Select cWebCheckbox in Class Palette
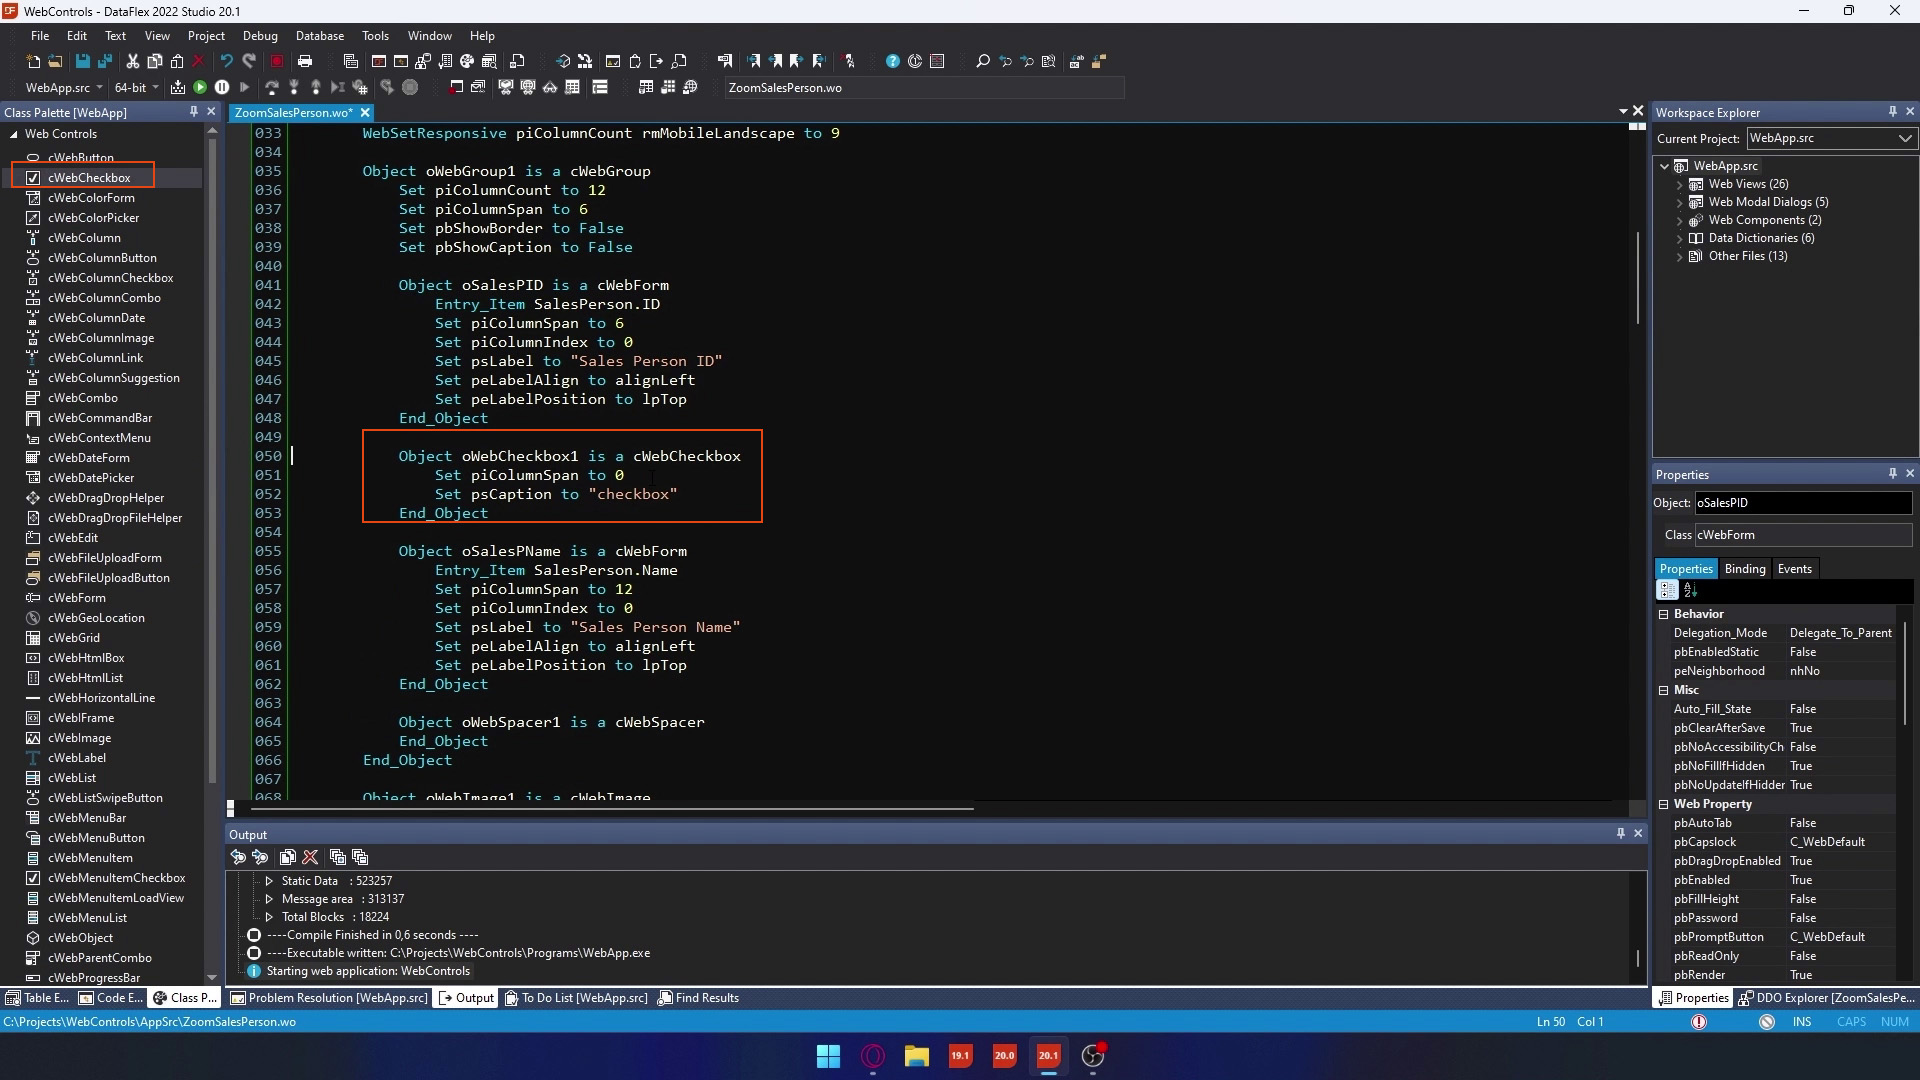 (x=89, y=178)
